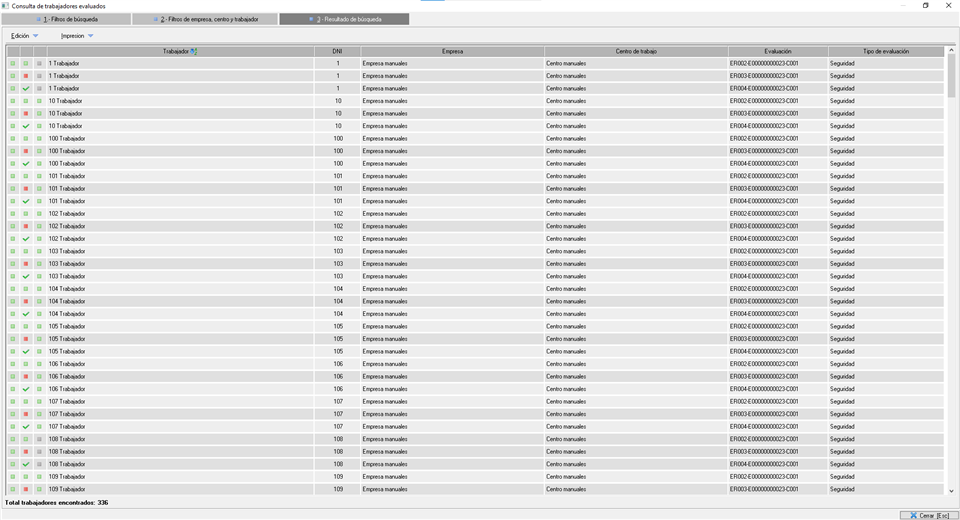Image resolution: width=960 pixels, height=520 pixels.
Task: Sort by the Empresa column header
Action: tap(452, 51)
